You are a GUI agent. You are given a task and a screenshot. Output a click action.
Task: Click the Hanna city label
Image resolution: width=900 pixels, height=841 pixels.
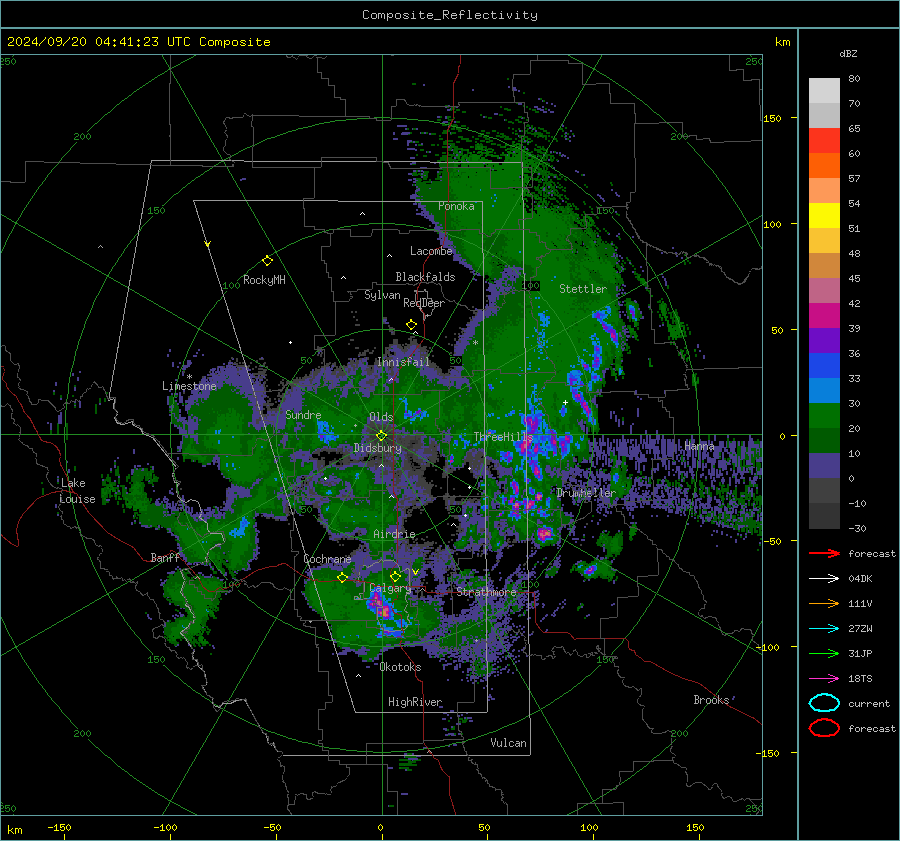click(x=699, y=445)
